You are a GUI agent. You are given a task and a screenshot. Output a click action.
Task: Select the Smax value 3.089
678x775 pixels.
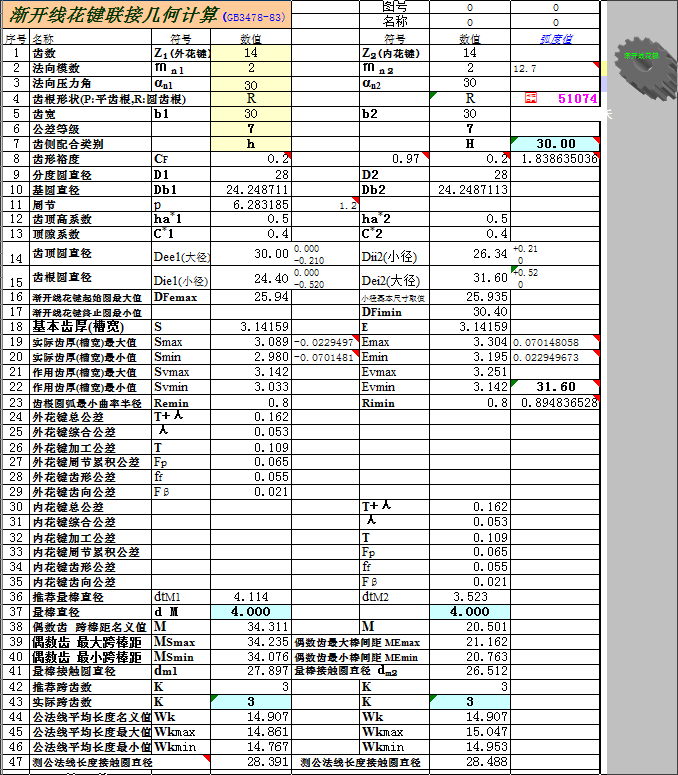click(x=251, y=342)
